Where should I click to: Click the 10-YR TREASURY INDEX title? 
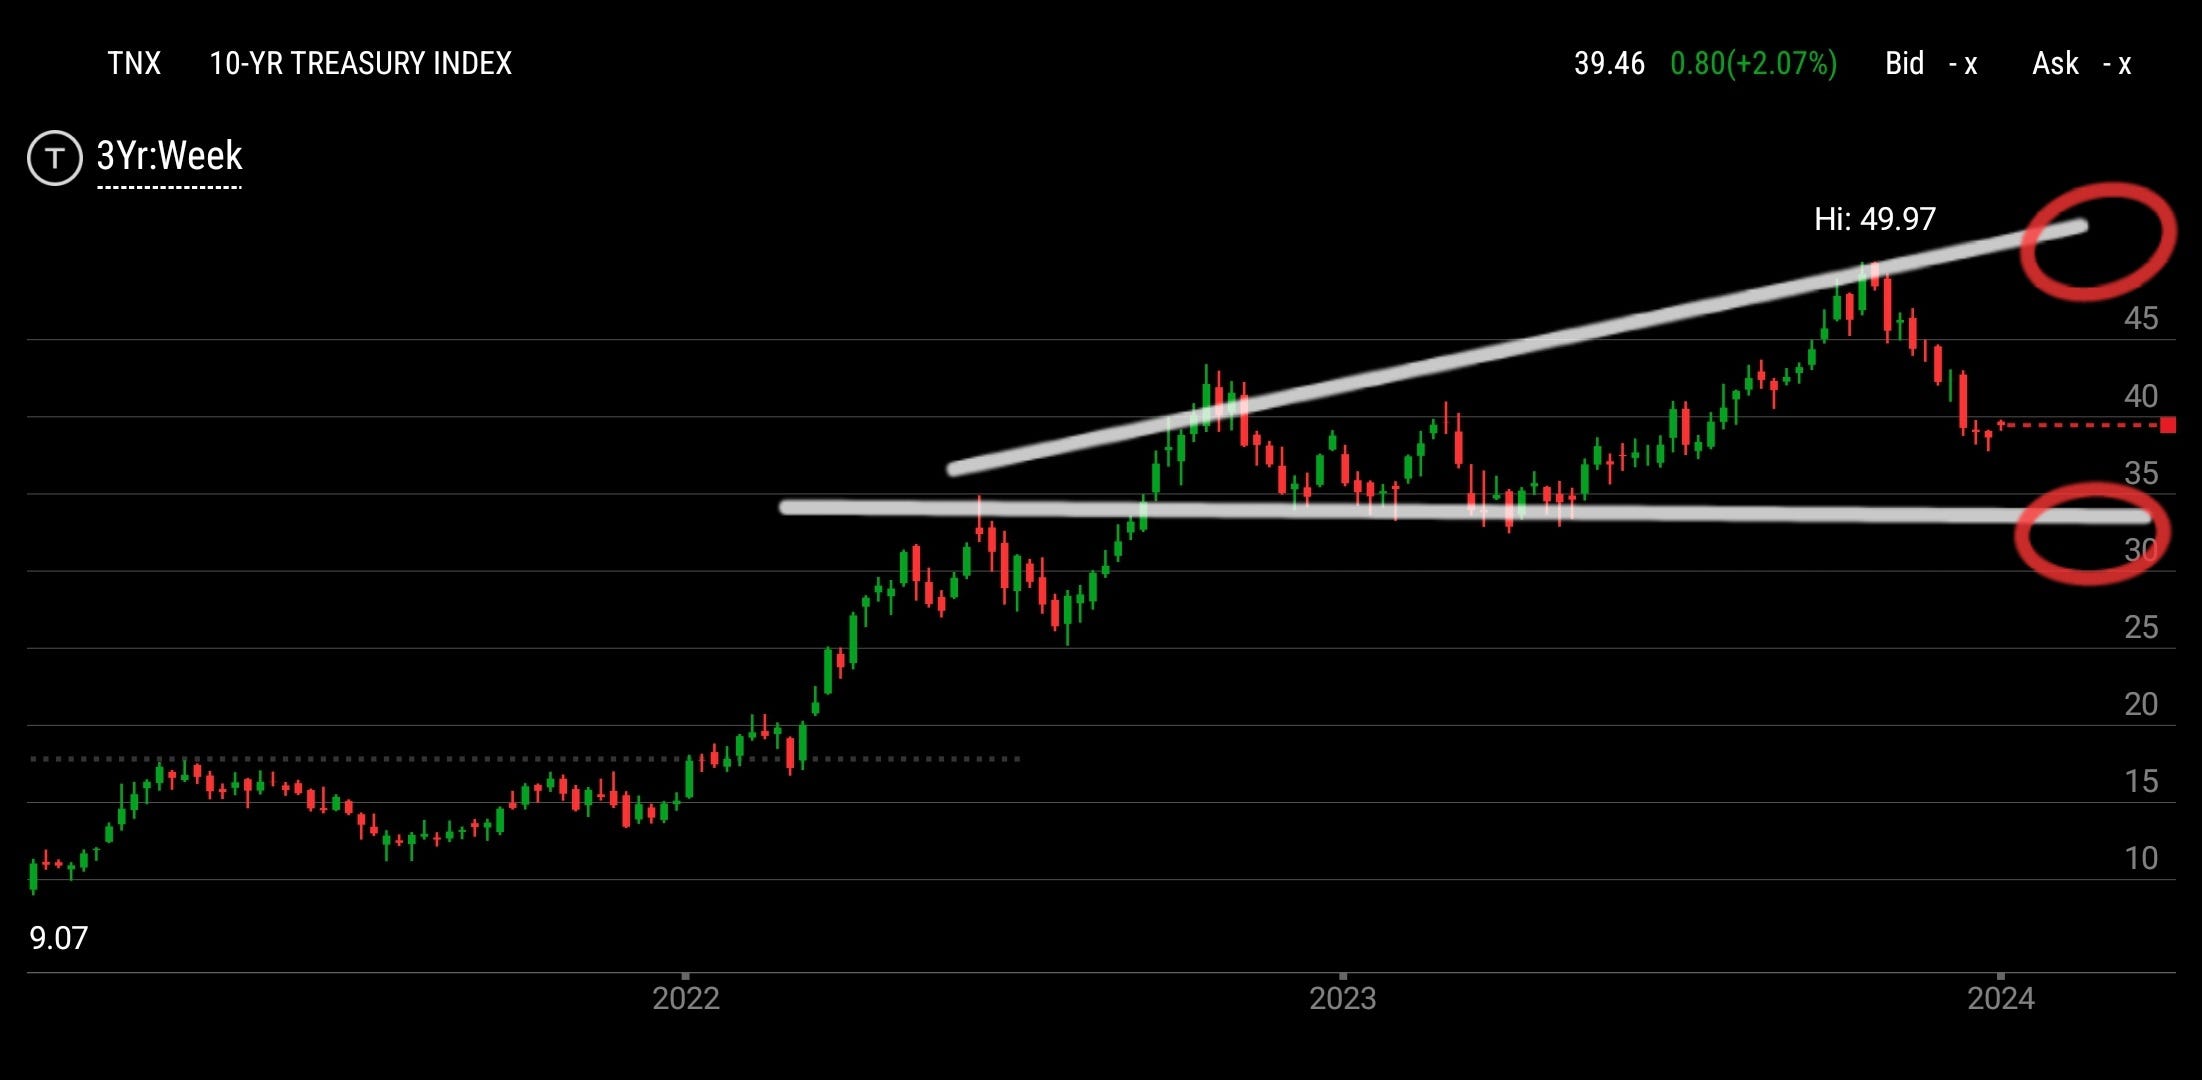click(360, 64)
